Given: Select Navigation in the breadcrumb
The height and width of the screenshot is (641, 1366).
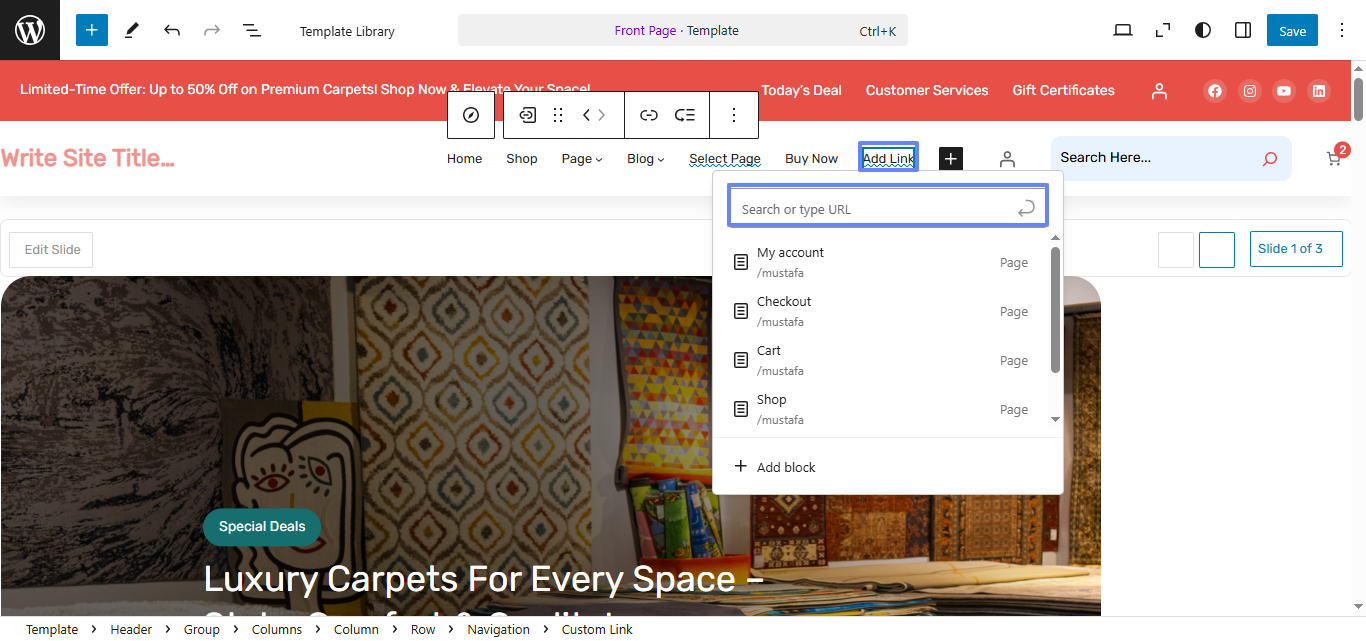Looking at the screenshot, I should coord(498,630).
